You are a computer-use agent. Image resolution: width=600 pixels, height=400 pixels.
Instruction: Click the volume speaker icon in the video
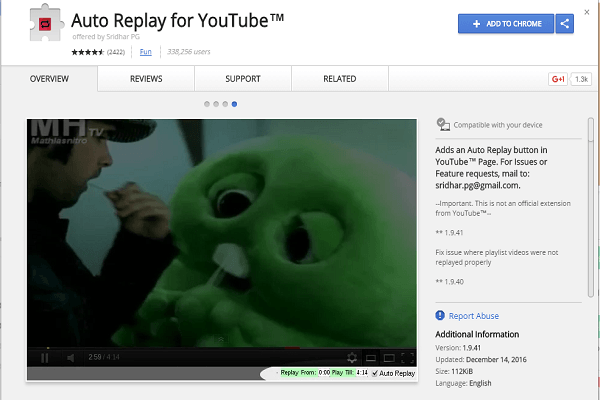(71, 358)
